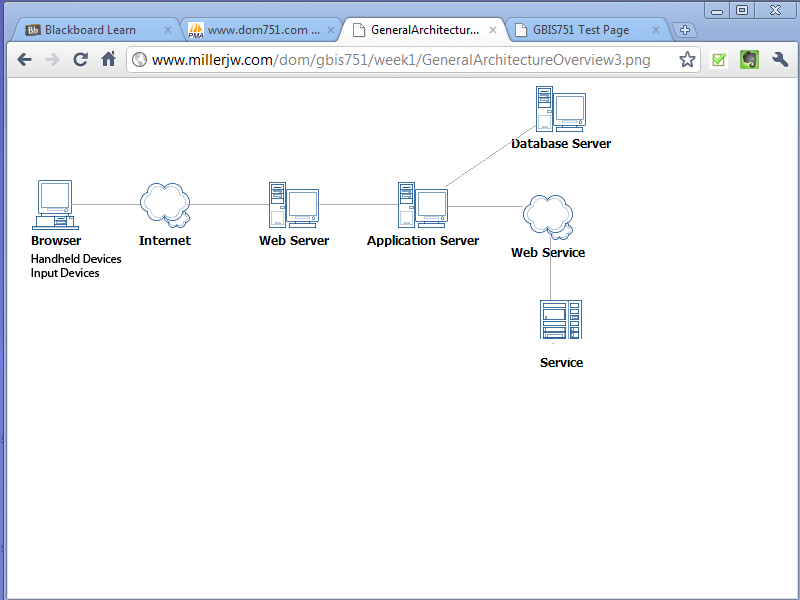
Task: Switch to the GBIS751 Test Page tab
Action: [581, 30]
